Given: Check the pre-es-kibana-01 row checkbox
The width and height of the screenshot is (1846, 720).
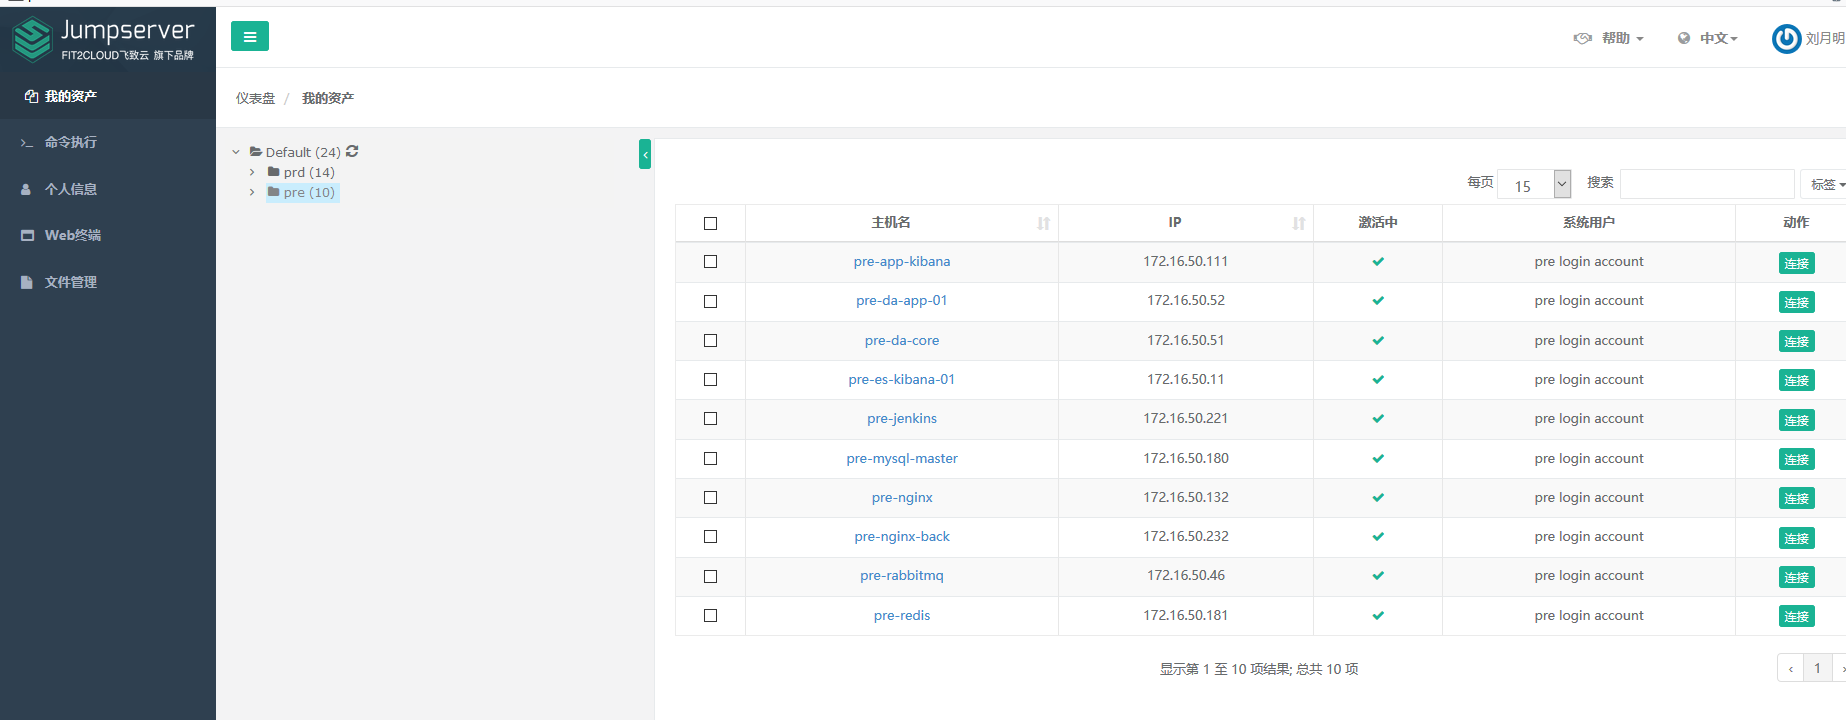Looking at the screenshot, I should [710, 380].
